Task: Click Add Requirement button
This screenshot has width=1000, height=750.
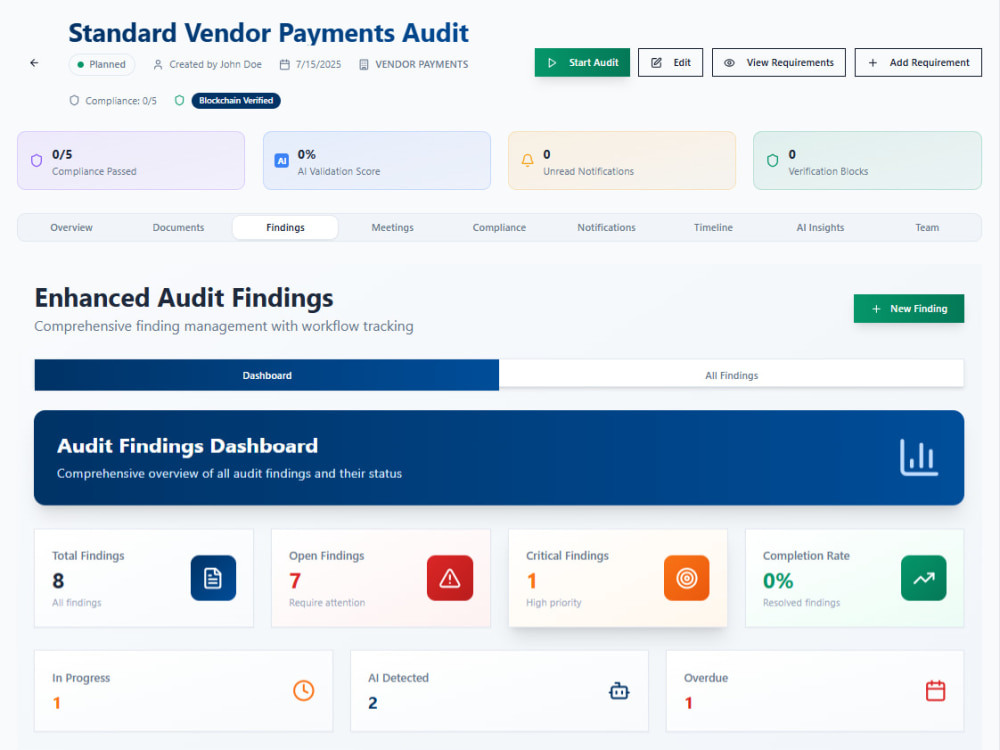Action: point(918,62)
